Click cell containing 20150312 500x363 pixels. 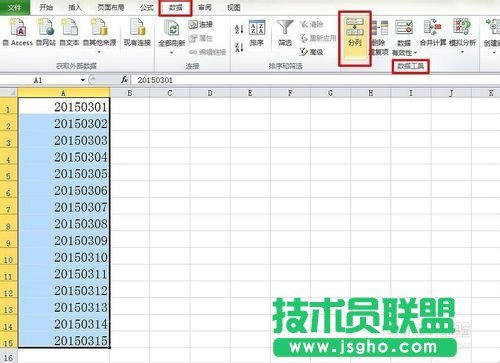click(x=64, y=289)
